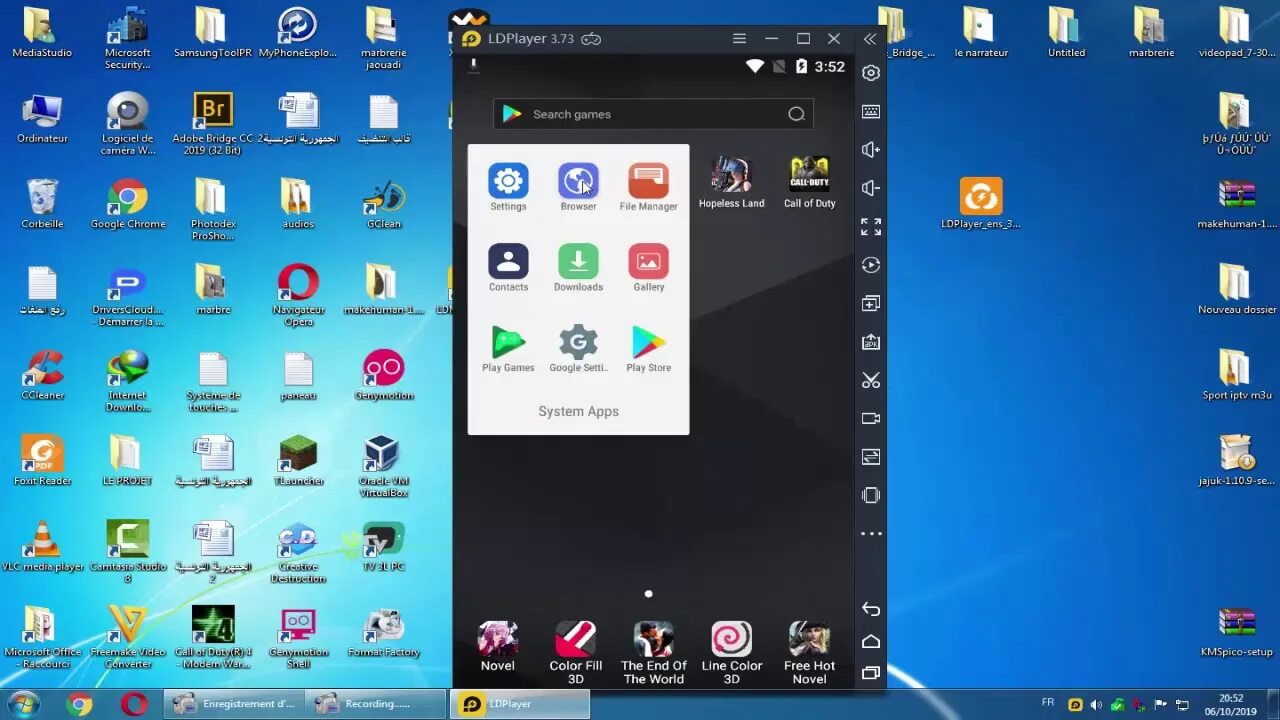Screen dimensions: 1280x720
Task: Open Opera from the taskbar
Action: pos(134,704)
